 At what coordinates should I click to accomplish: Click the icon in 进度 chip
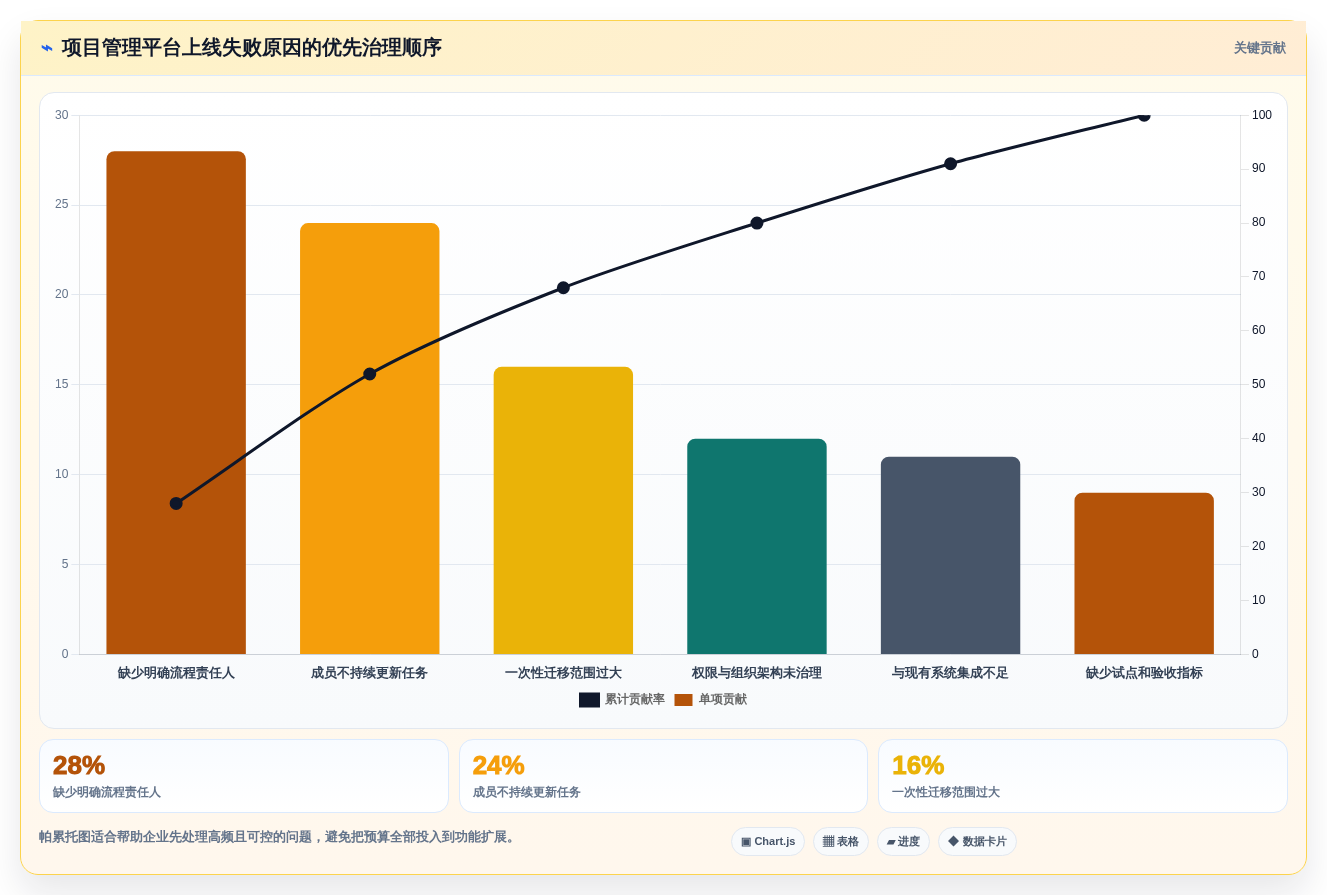(891, 842)
